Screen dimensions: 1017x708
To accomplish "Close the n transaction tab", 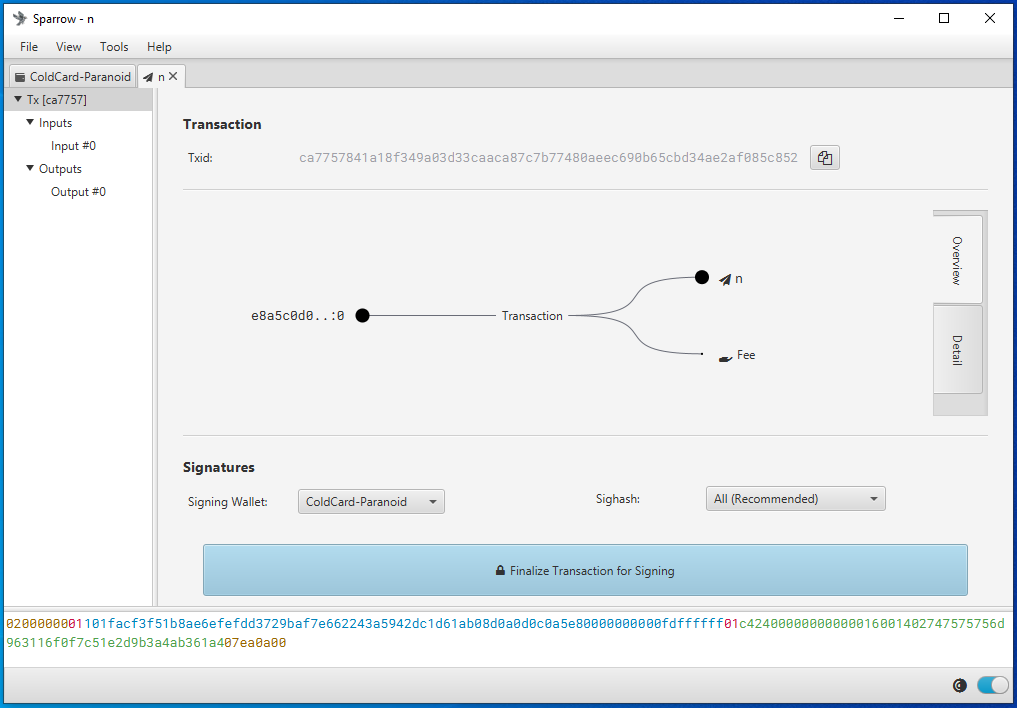I will [173, 77].
